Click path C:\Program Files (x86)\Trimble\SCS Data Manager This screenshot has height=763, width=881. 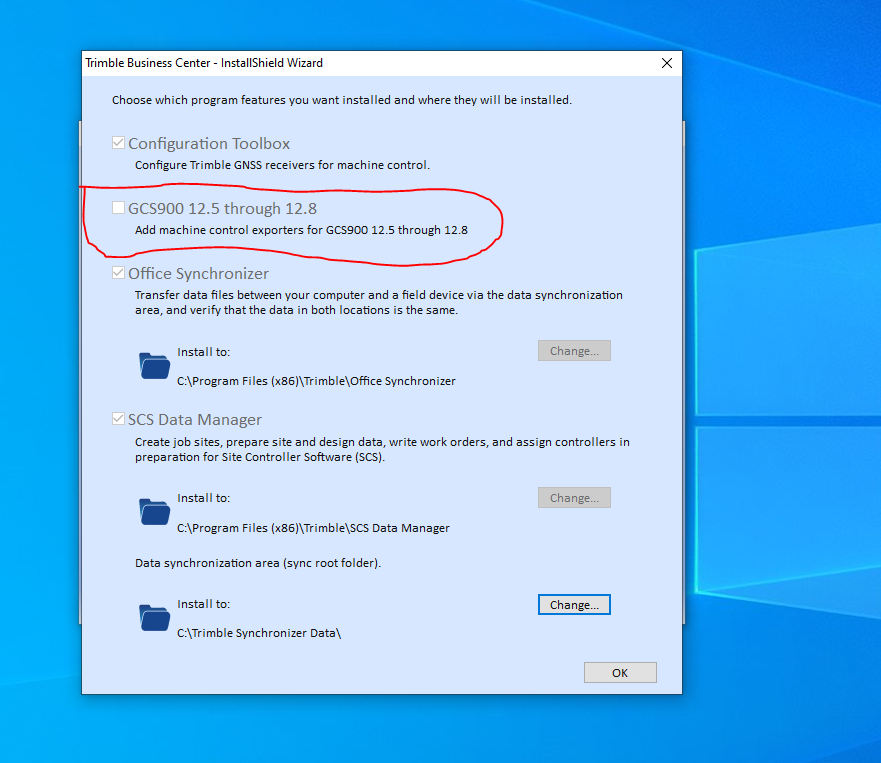click(x=314, y=528)
